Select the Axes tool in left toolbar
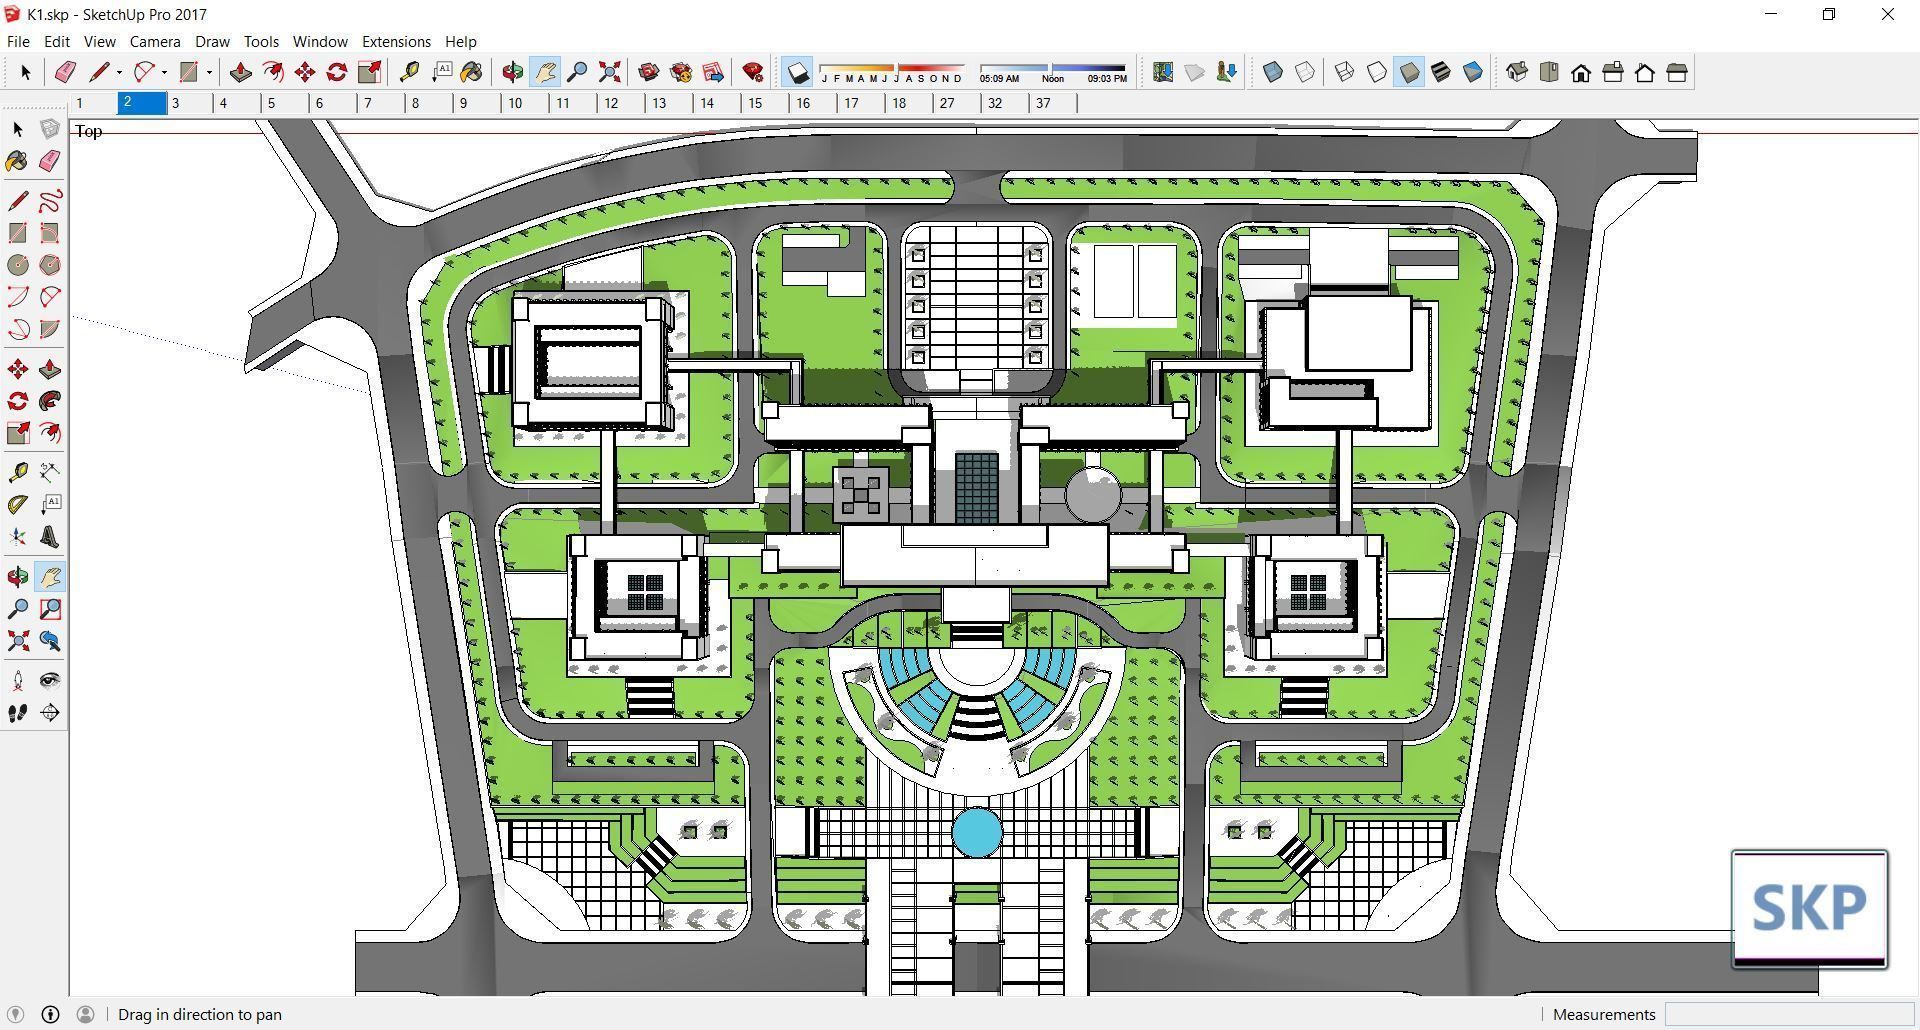Screen dimensions: 1920x1030 [18, 537]
